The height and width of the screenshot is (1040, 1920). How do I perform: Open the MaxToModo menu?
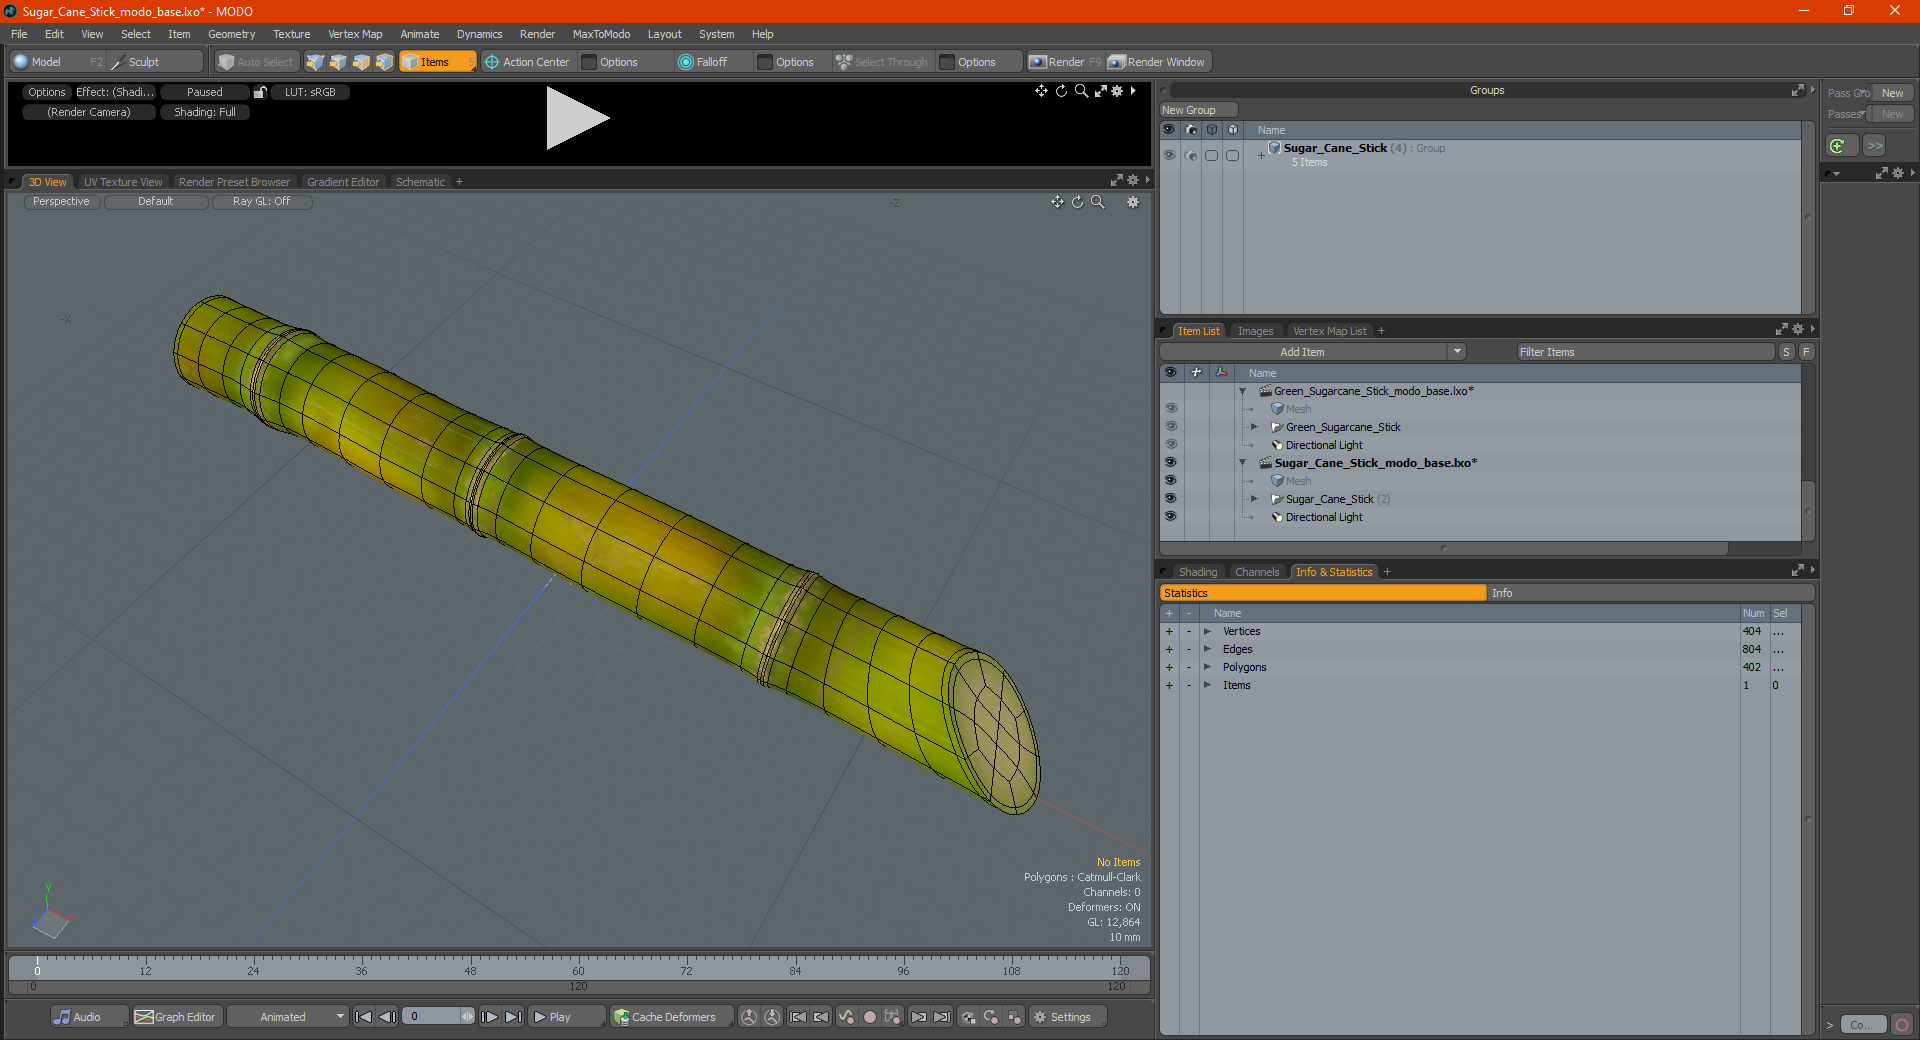click(601, 34)
